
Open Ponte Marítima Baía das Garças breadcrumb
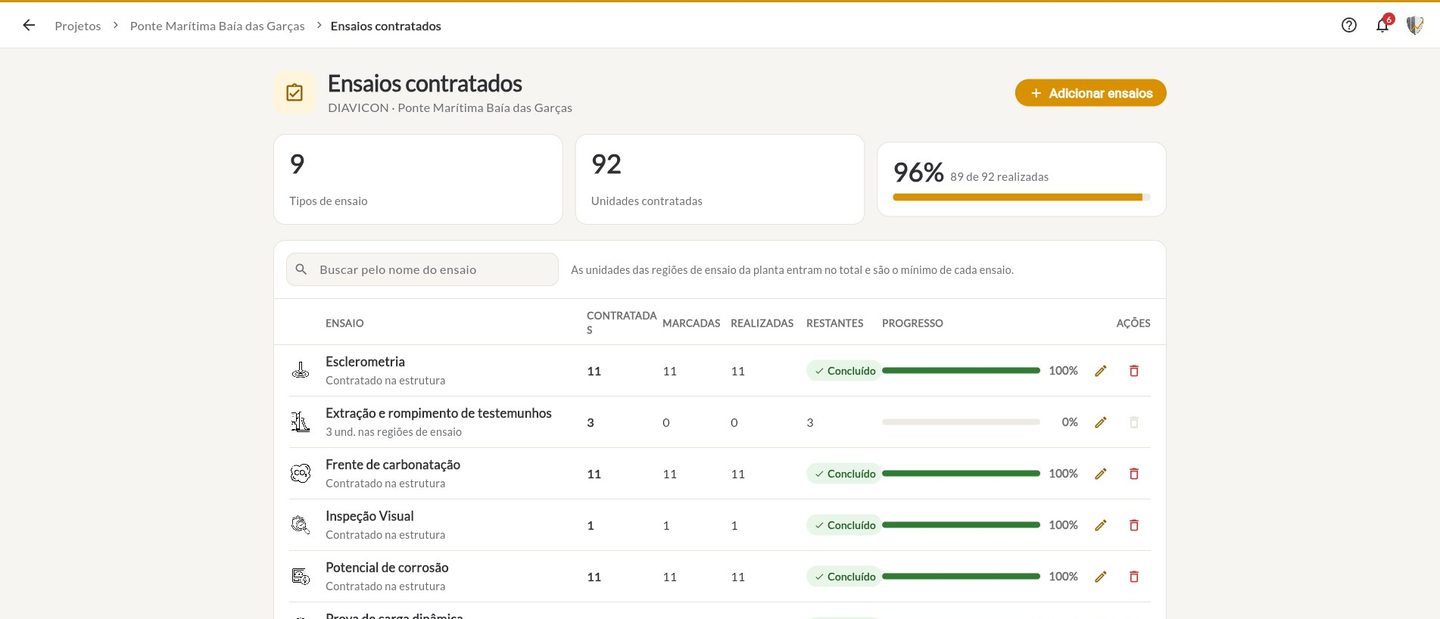[x=217, y=26]
